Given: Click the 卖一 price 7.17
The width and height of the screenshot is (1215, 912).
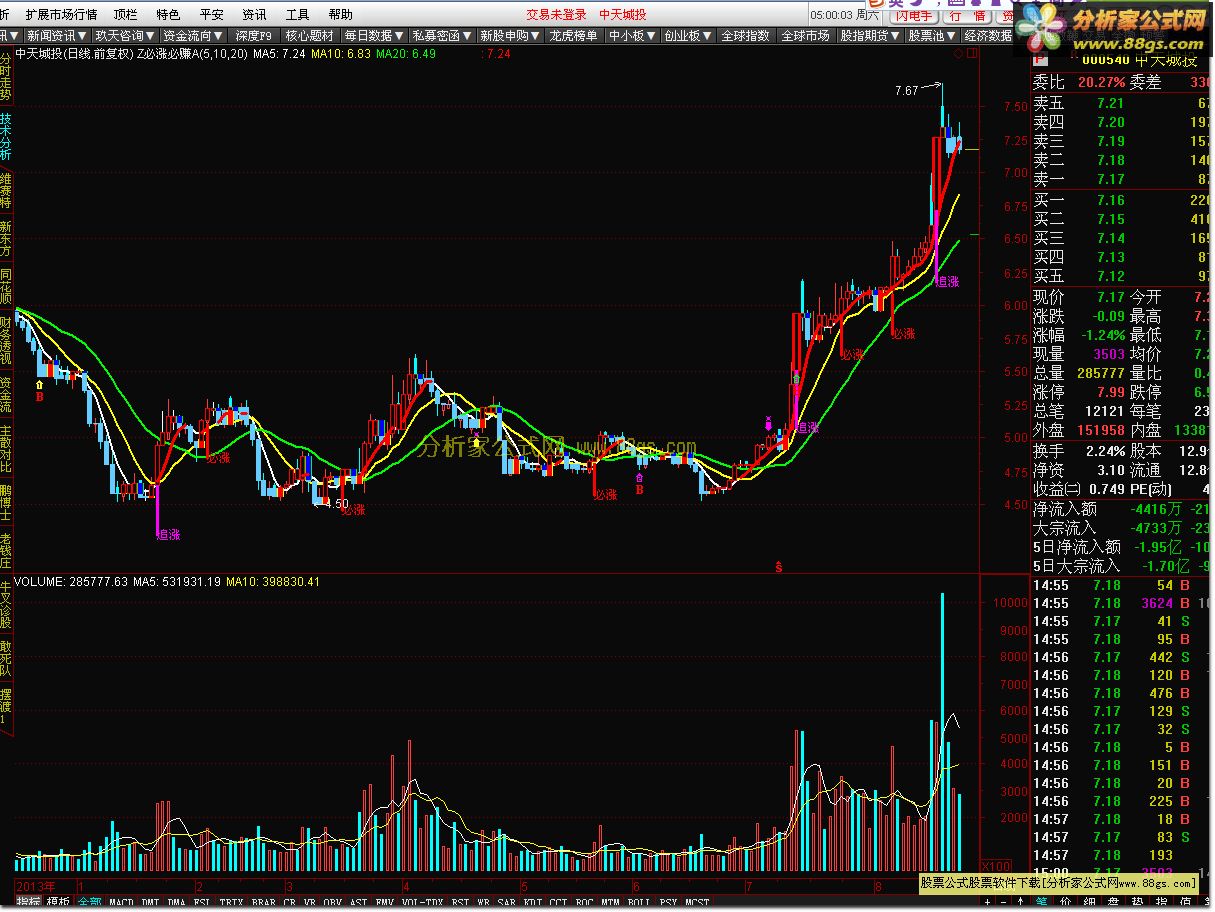Looking at the screenshot, I should point(1110,179).
